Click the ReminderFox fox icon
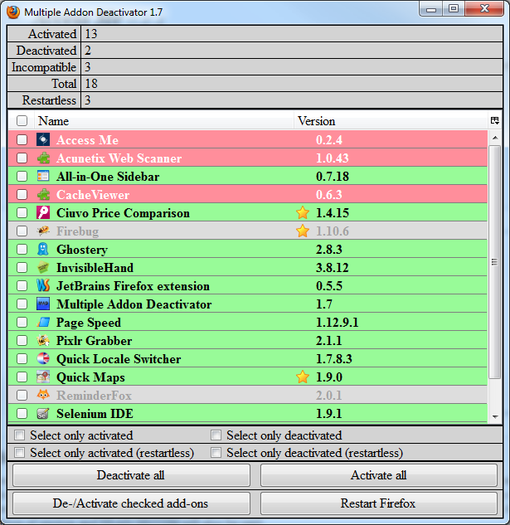 click(43, 395)
